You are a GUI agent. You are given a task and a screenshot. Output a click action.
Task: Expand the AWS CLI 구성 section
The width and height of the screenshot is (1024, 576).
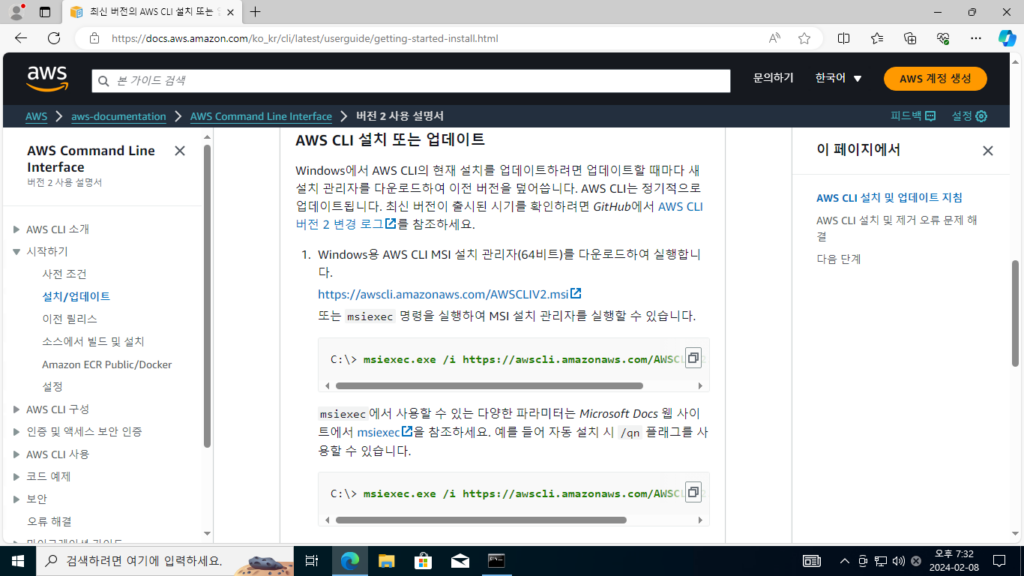tap(16, 409)
